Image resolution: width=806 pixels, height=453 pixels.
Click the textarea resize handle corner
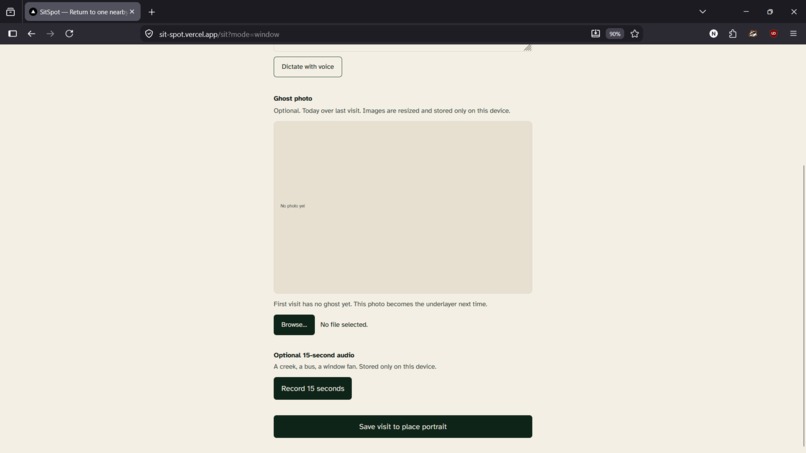coord(527,47)
